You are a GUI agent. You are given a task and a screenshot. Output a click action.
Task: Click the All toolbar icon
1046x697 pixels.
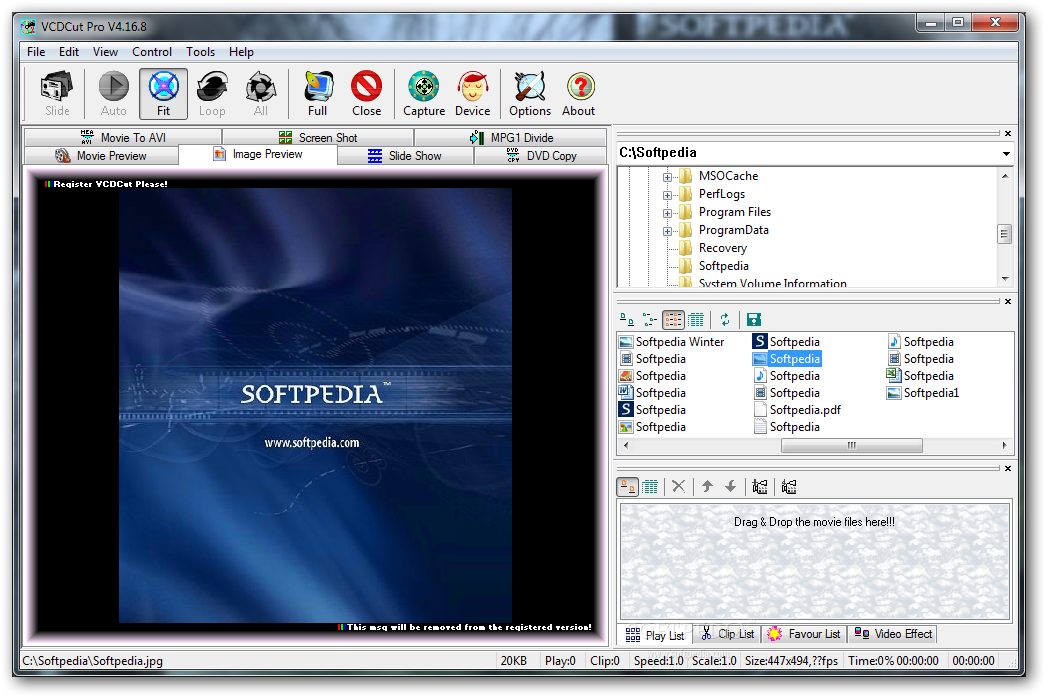click(x=261, y=94)
